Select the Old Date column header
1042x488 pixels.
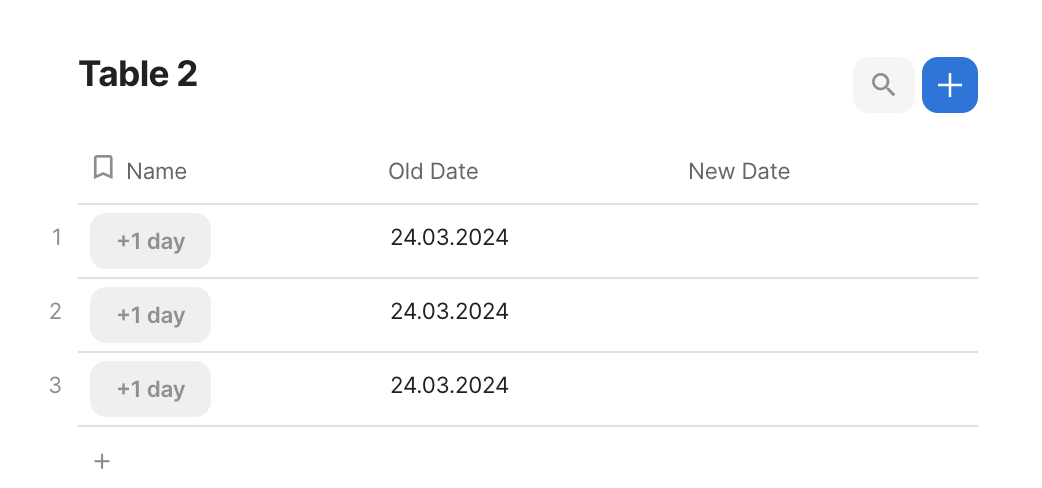(433, 171)
